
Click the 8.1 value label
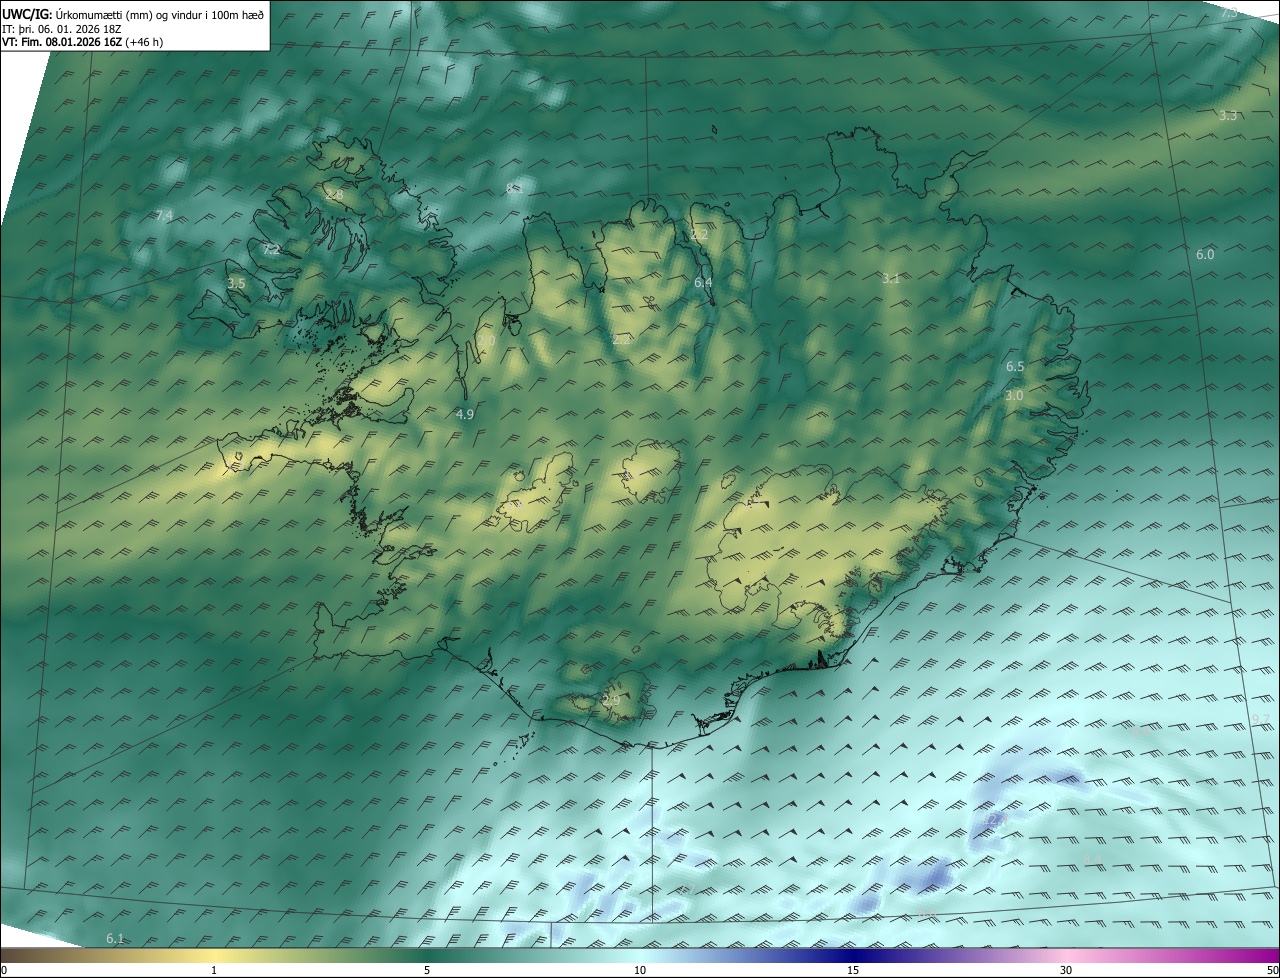click(513, 188)
